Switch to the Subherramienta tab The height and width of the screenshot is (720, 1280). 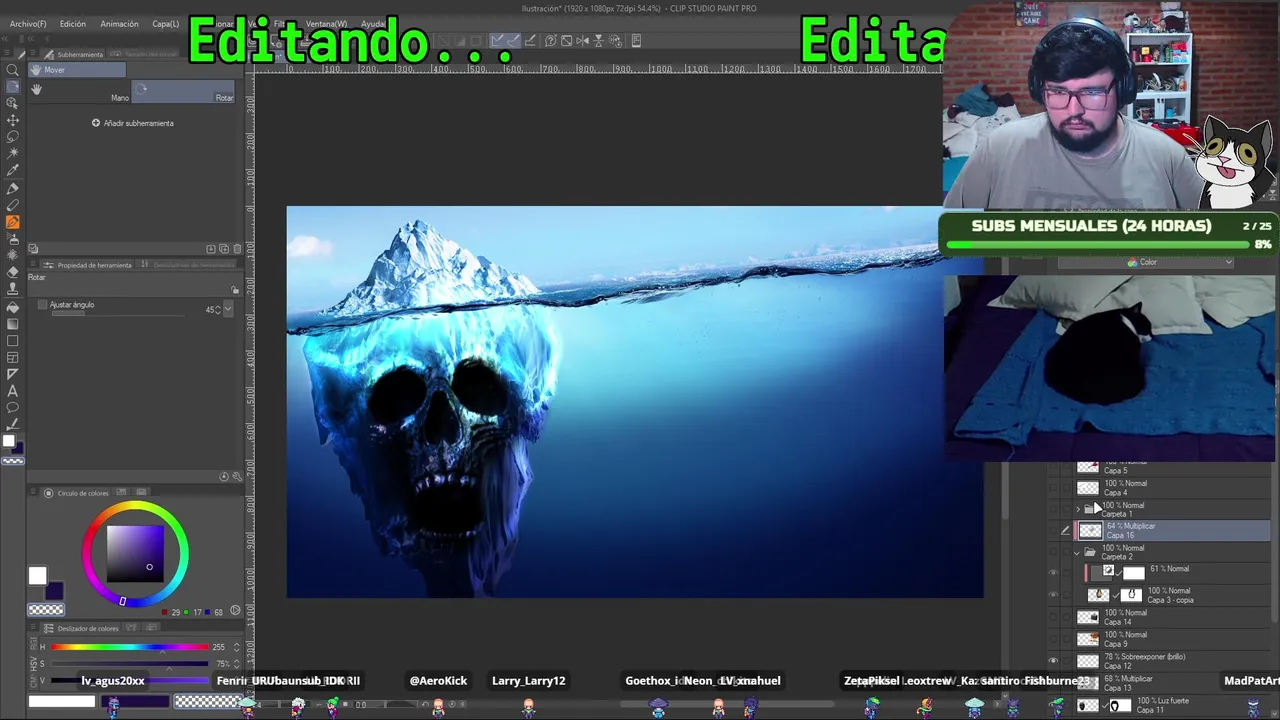75,54
